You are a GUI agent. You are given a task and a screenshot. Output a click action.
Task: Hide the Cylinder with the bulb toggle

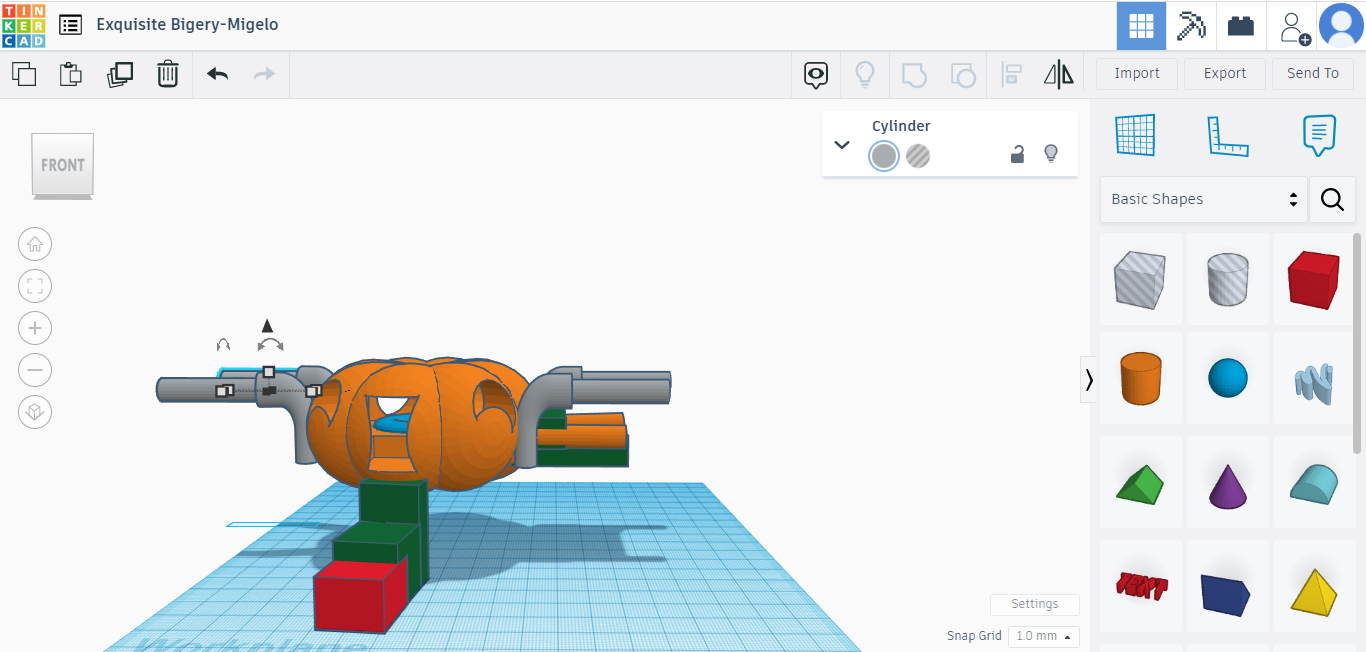point(1051,153)
